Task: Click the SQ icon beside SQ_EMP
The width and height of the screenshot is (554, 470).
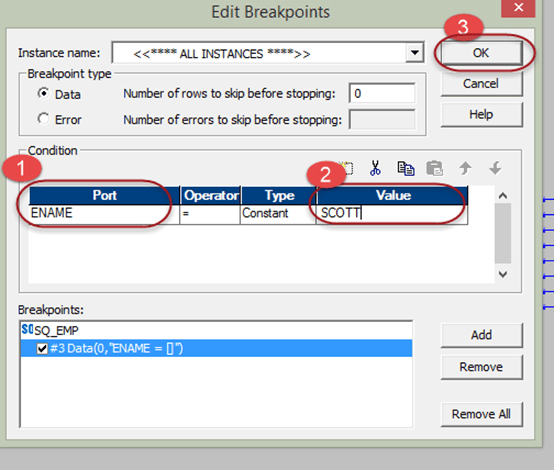Action: coord(27,329)
